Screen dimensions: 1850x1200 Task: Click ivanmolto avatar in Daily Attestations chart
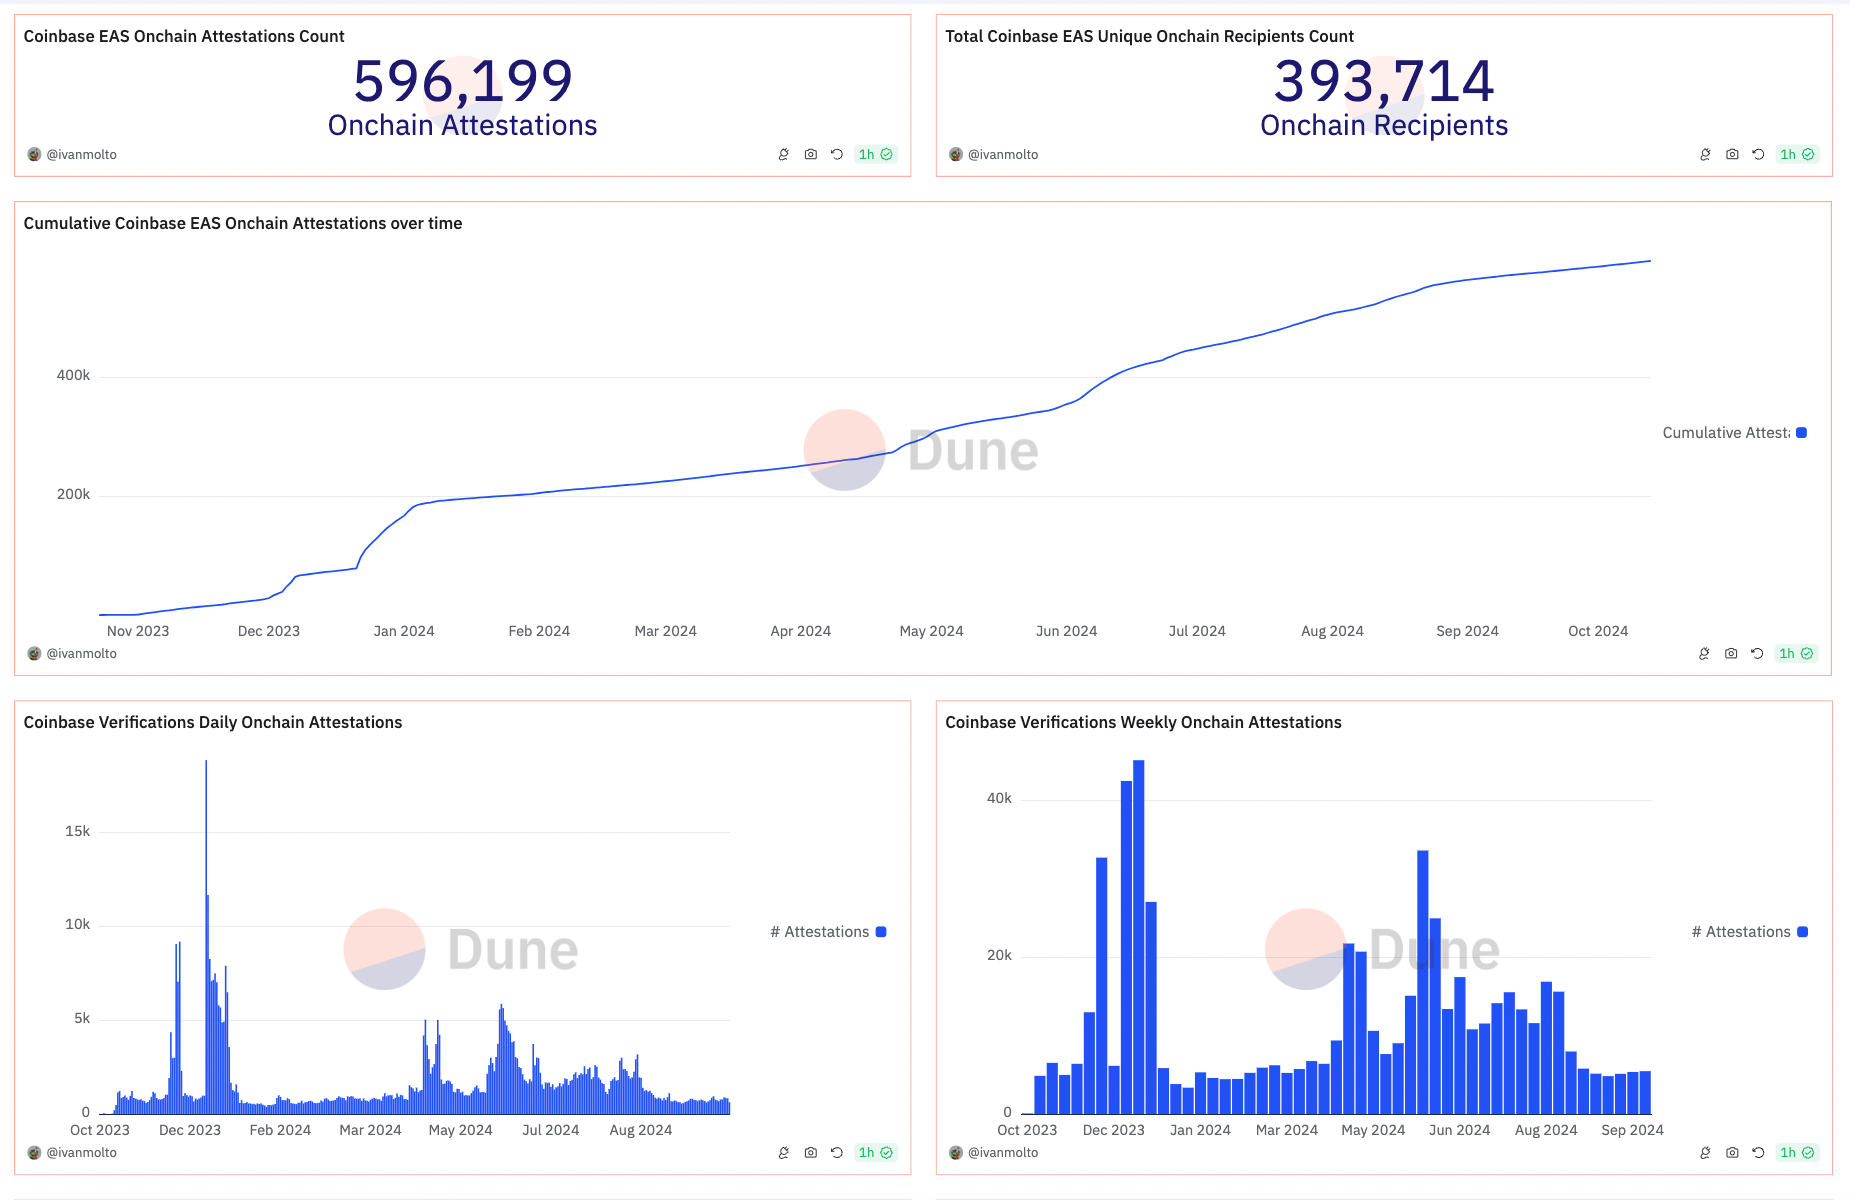(x=34, y=1152)
